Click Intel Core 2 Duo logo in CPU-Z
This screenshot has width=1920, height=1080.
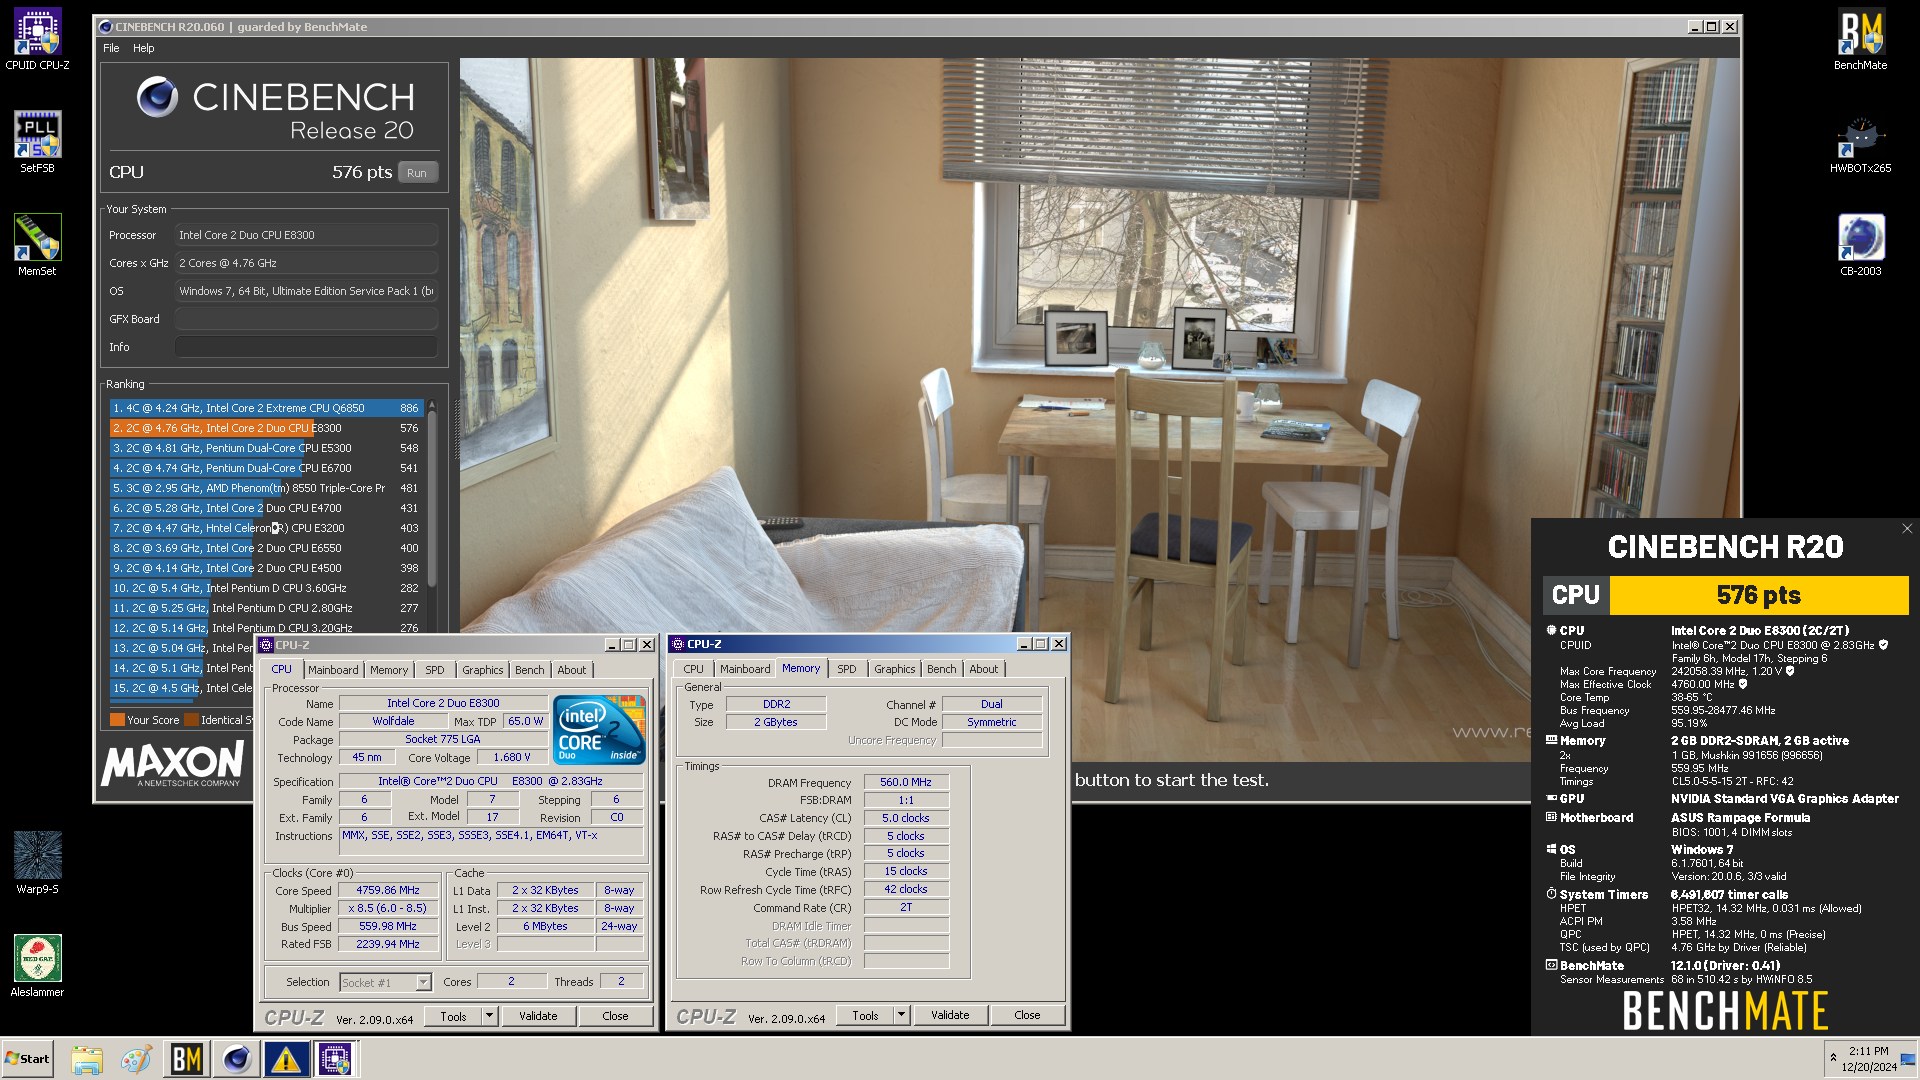598,730
